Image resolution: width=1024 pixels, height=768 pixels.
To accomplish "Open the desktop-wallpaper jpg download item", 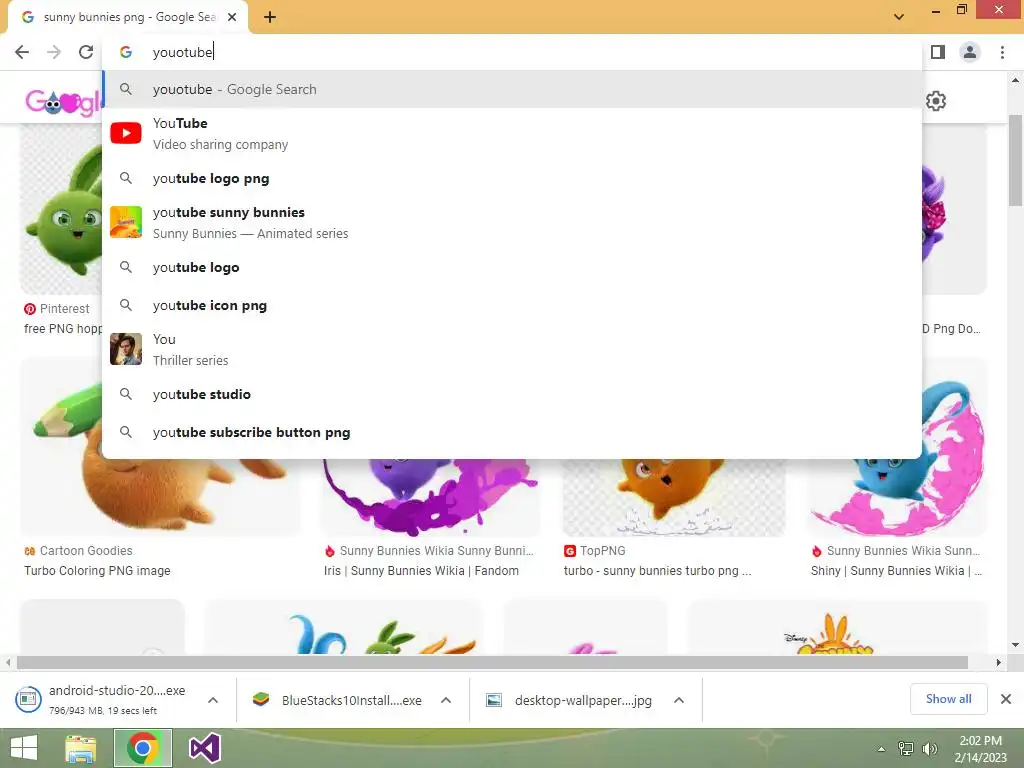I will click(x=570, y=700).
